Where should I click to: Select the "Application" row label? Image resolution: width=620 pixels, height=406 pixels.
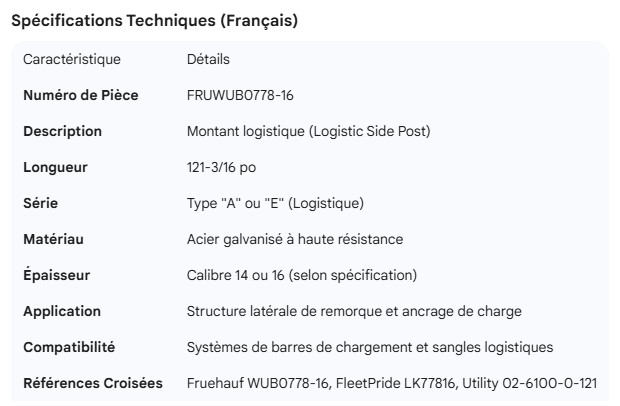62,311
